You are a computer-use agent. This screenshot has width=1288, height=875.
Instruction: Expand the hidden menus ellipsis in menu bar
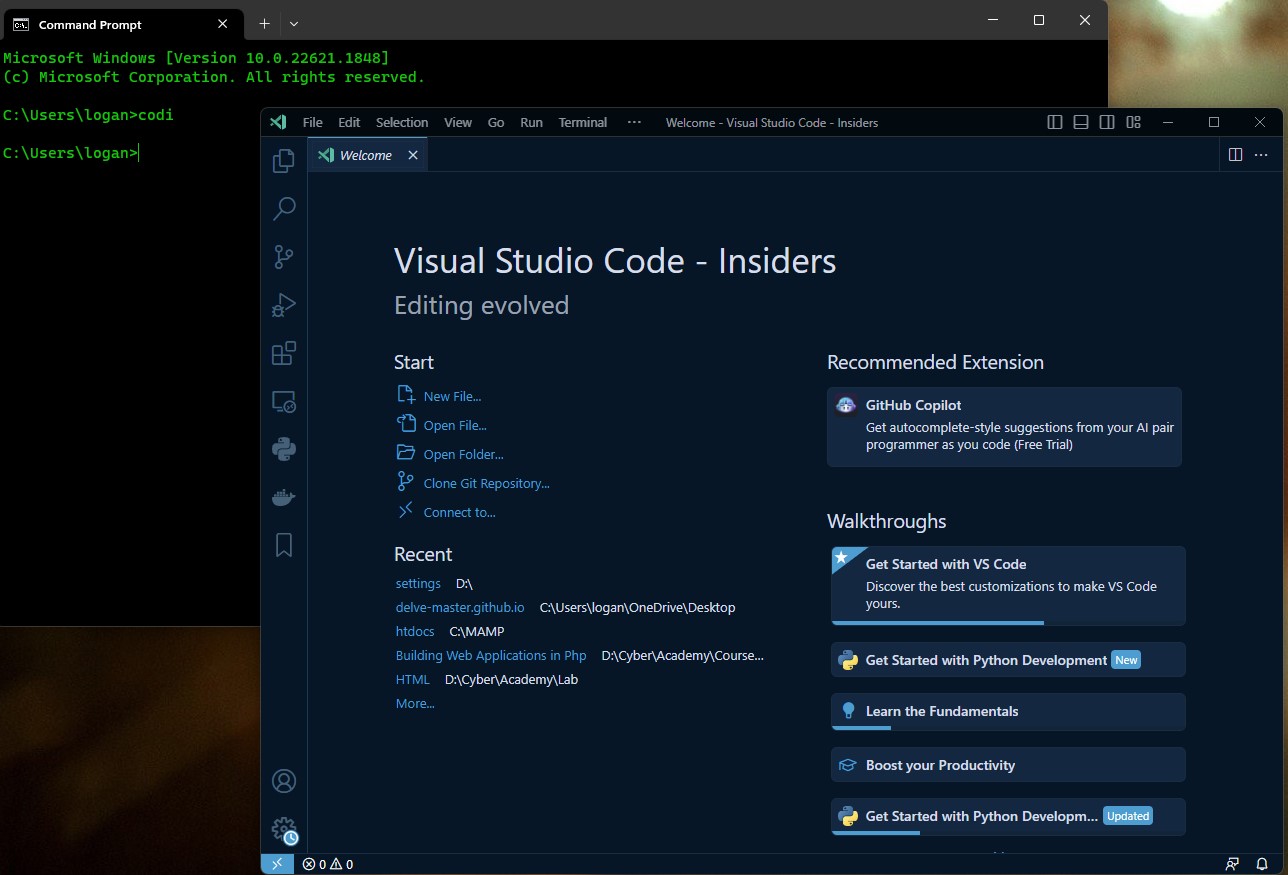click(634, 122)
